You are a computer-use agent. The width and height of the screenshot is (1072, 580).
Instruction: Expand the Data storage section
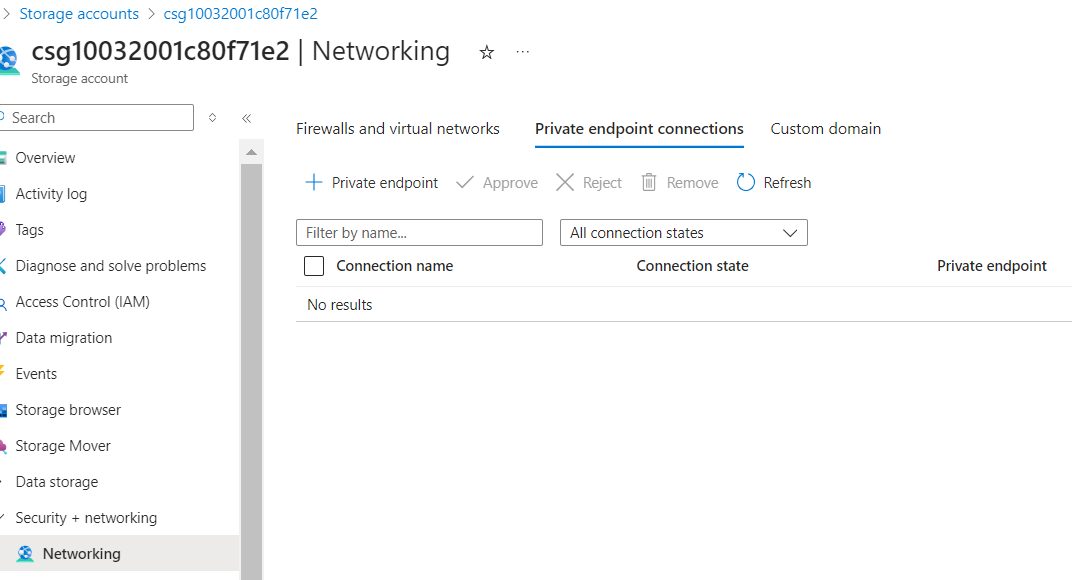click(x=56, y=482)
